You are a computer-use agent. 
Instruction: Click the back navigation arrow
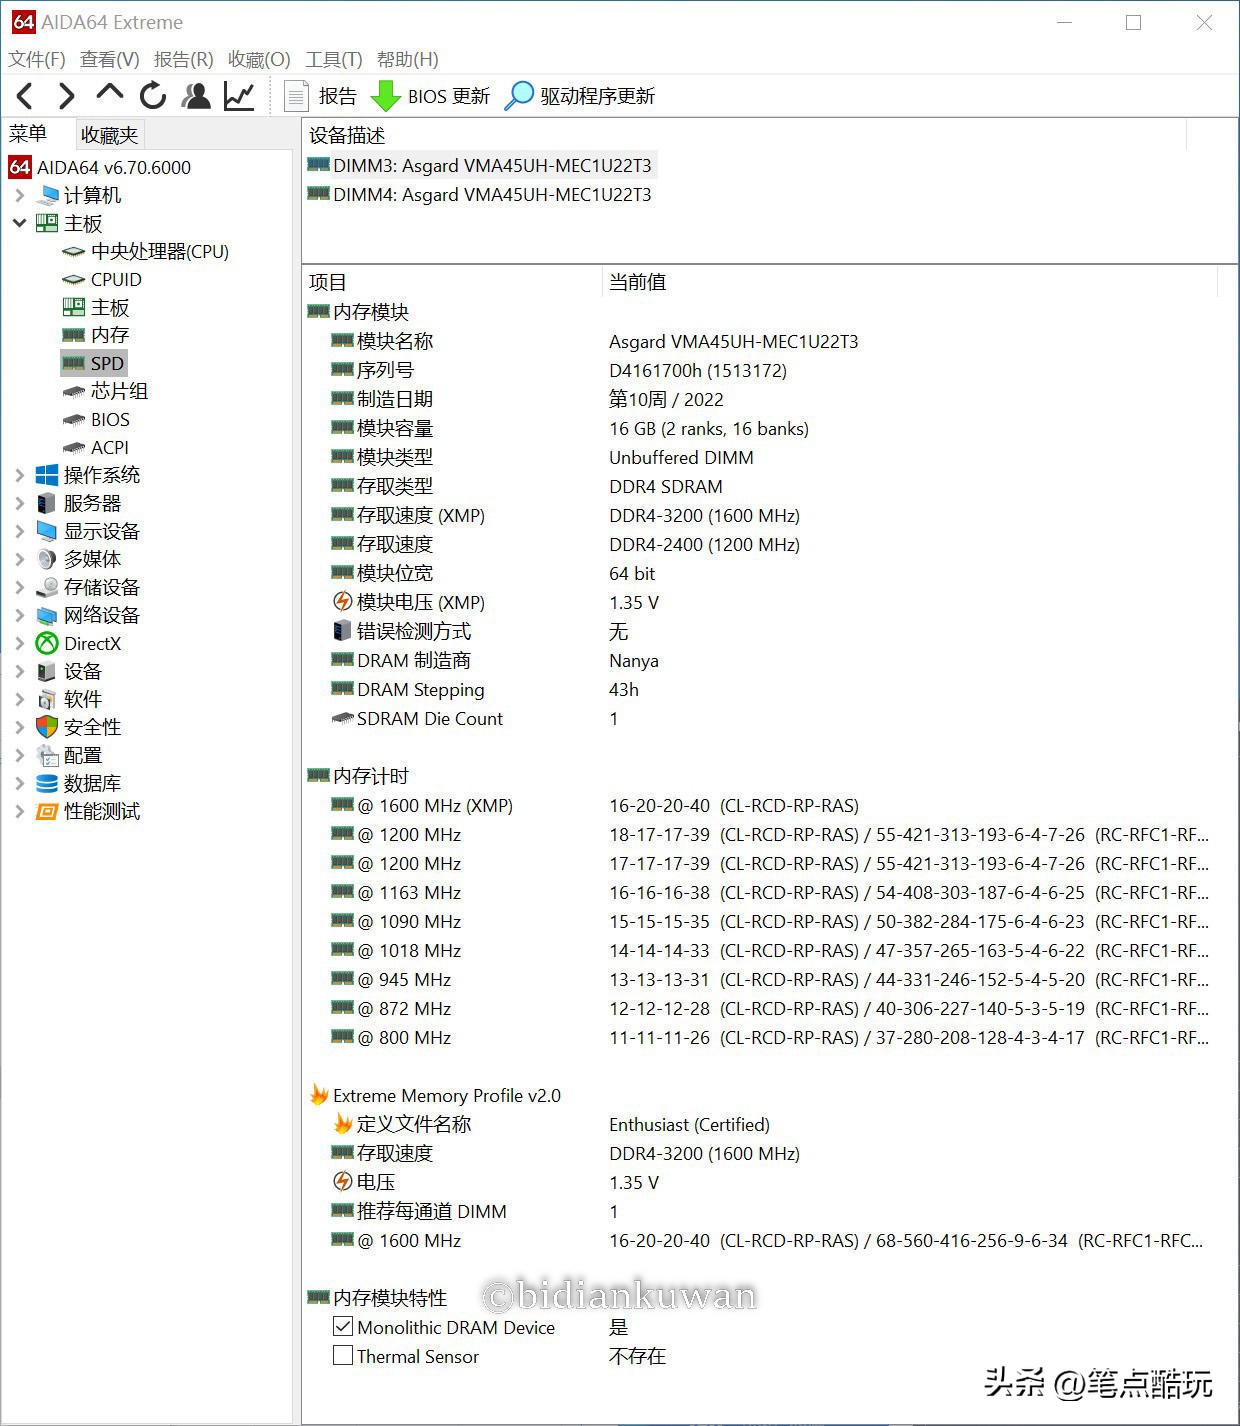[x=24, y=95]
